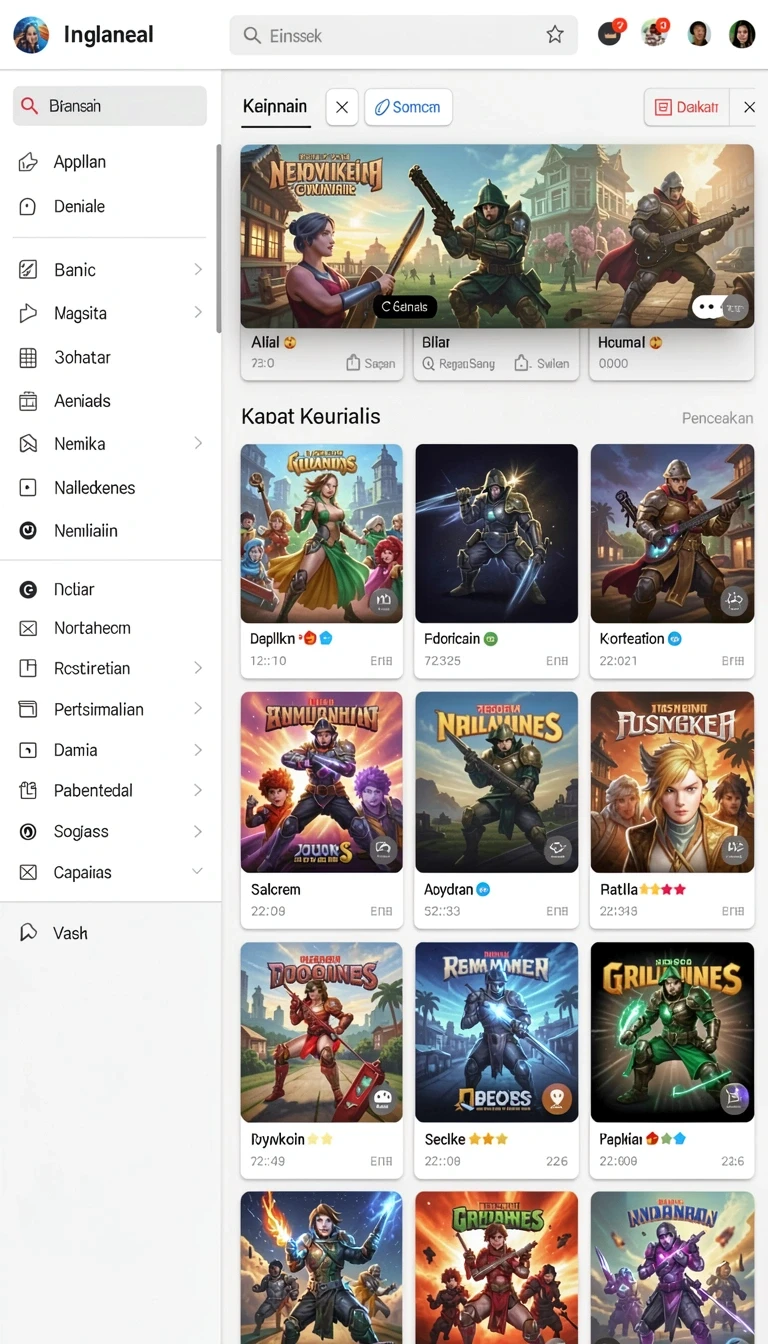This screenshot has width=768, height=1344.
Task: Open the Ratlla game thumbnail
Action: (672, 782)
